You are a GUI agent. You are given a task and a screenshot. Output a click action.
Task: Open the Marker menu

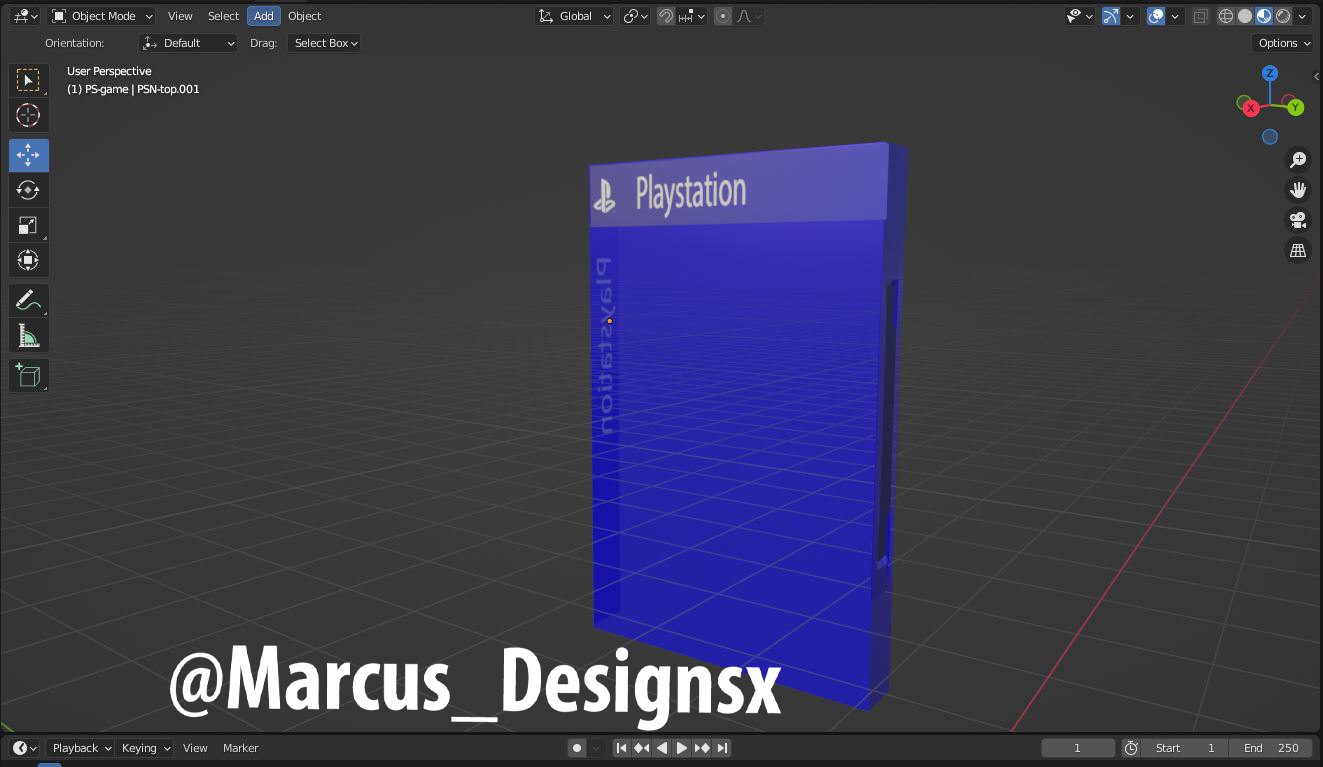click(x=241, y=748)
